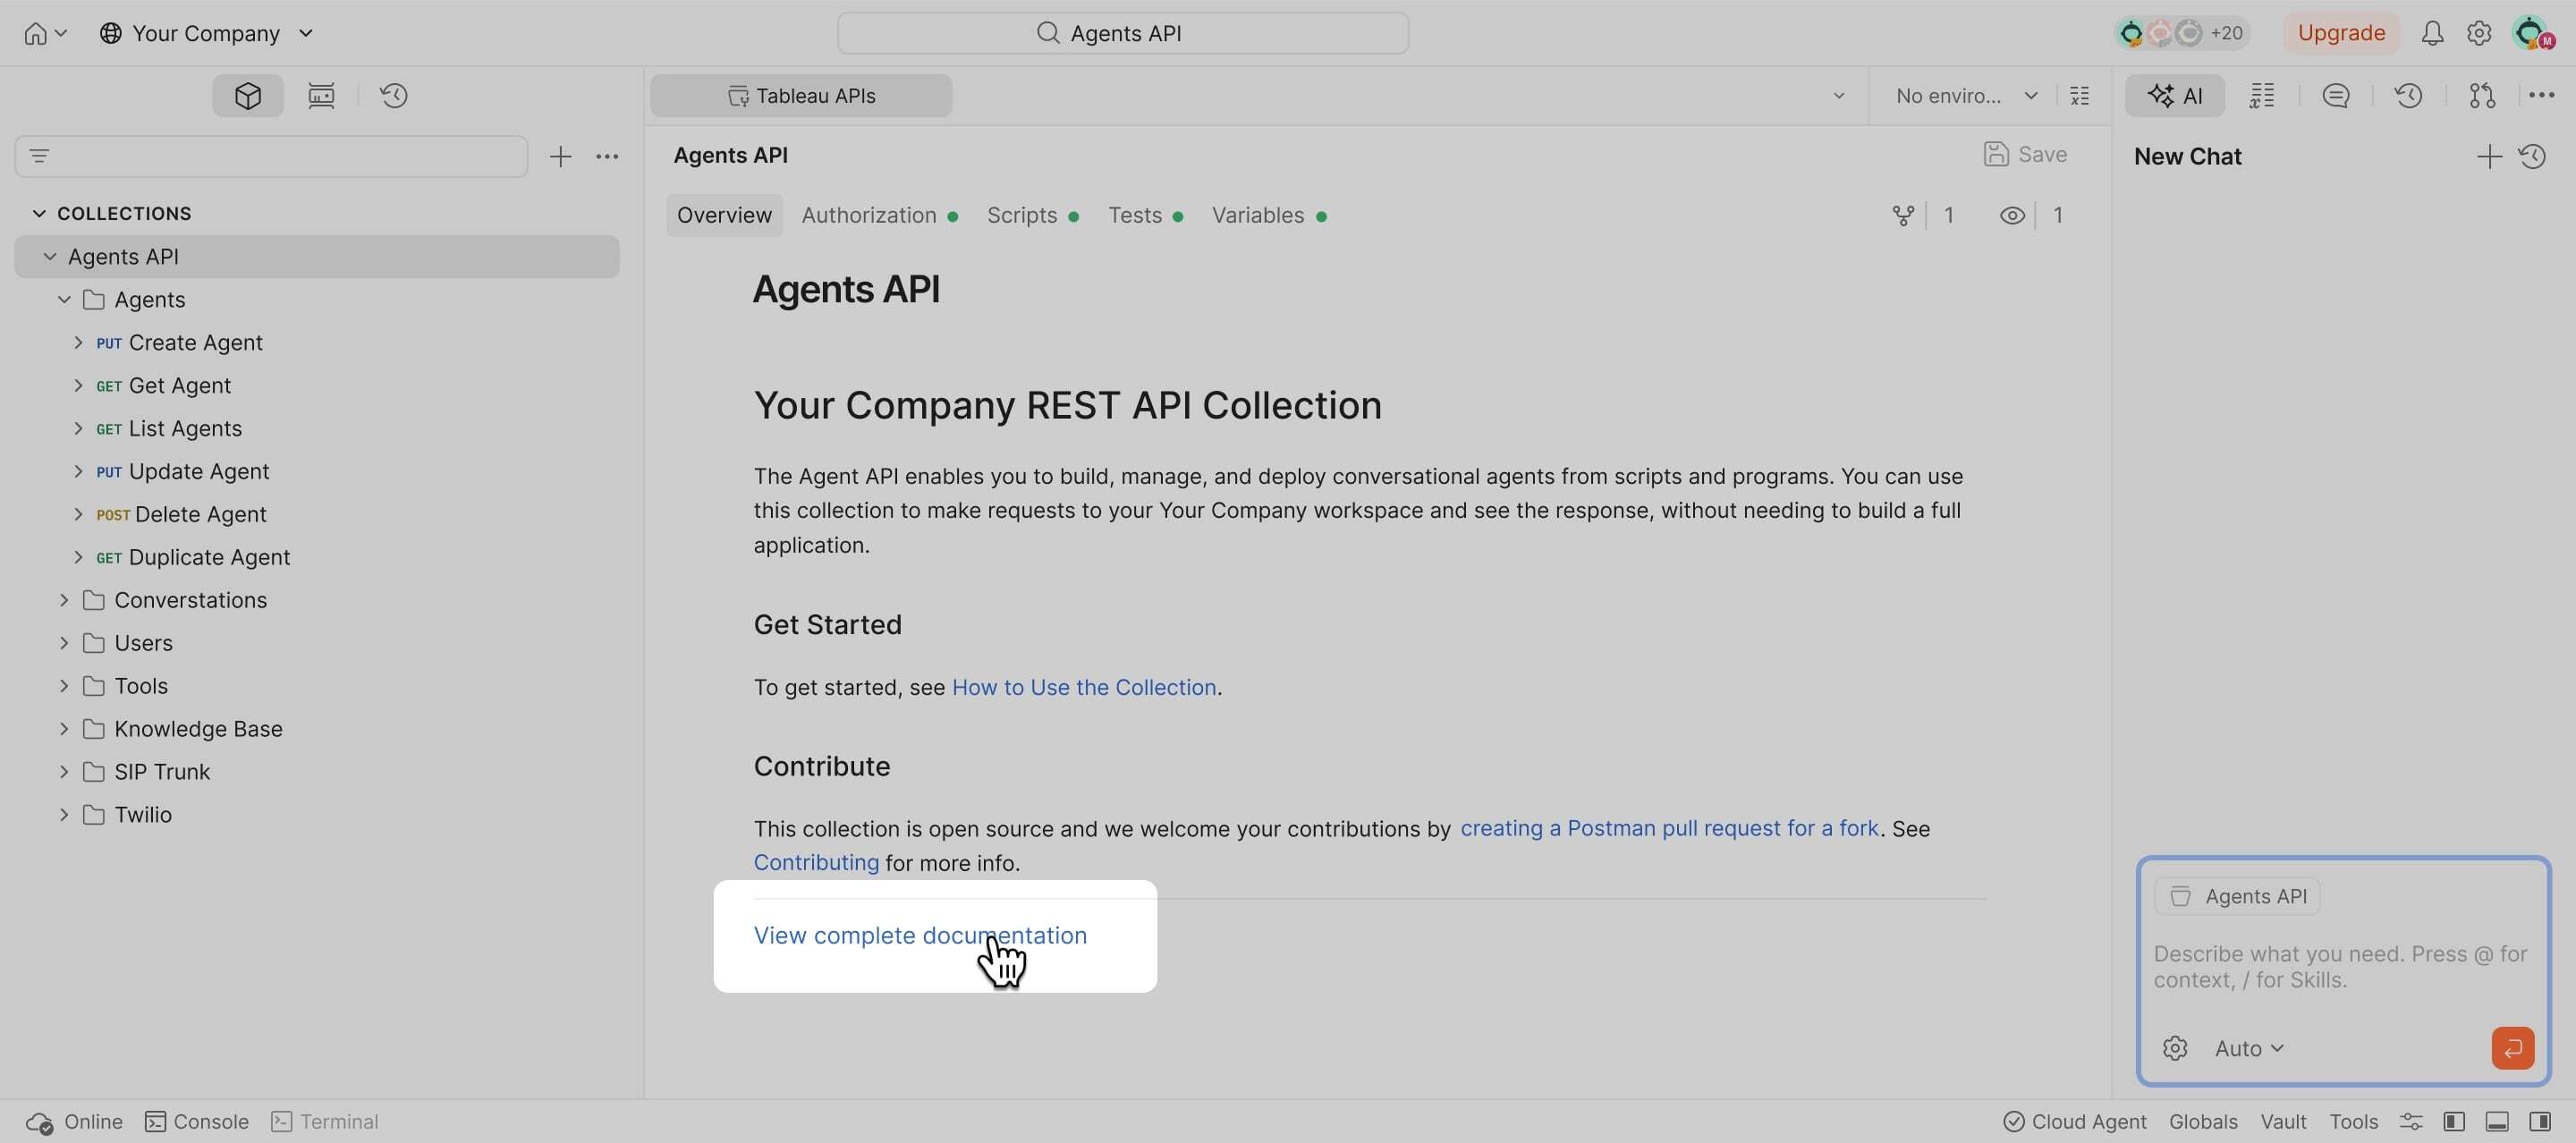Toggle the right sidebar layout icon

point(2540,1122)
